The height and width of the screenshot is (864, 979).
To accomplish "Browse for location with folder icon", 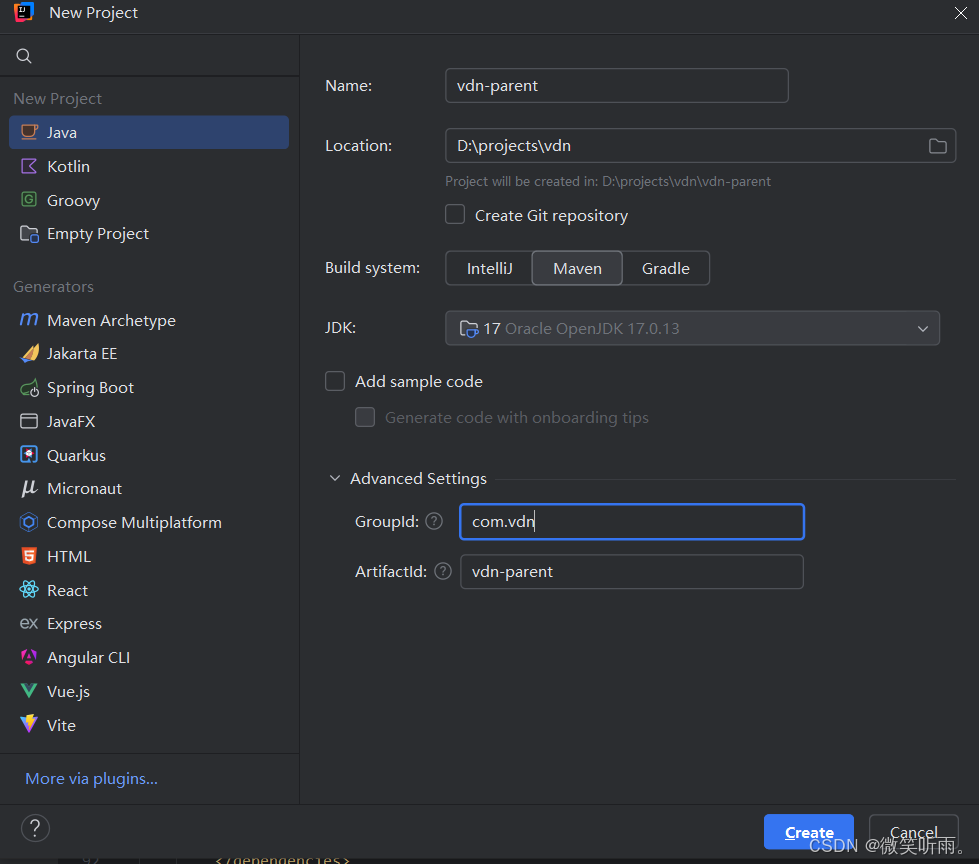I will 937,146.
